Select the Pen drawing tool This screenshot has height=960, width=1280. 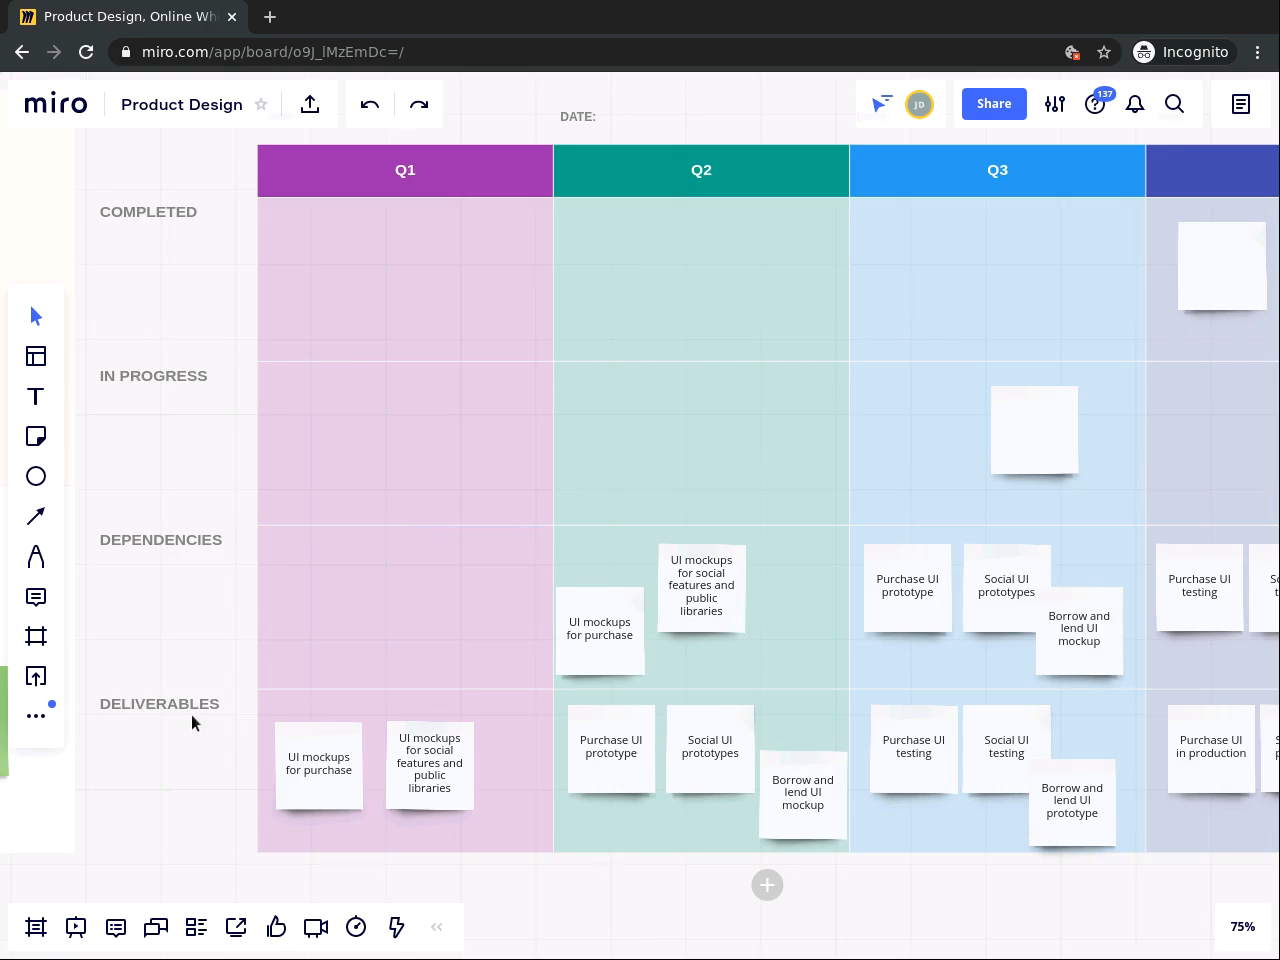(x=36, y=557)
